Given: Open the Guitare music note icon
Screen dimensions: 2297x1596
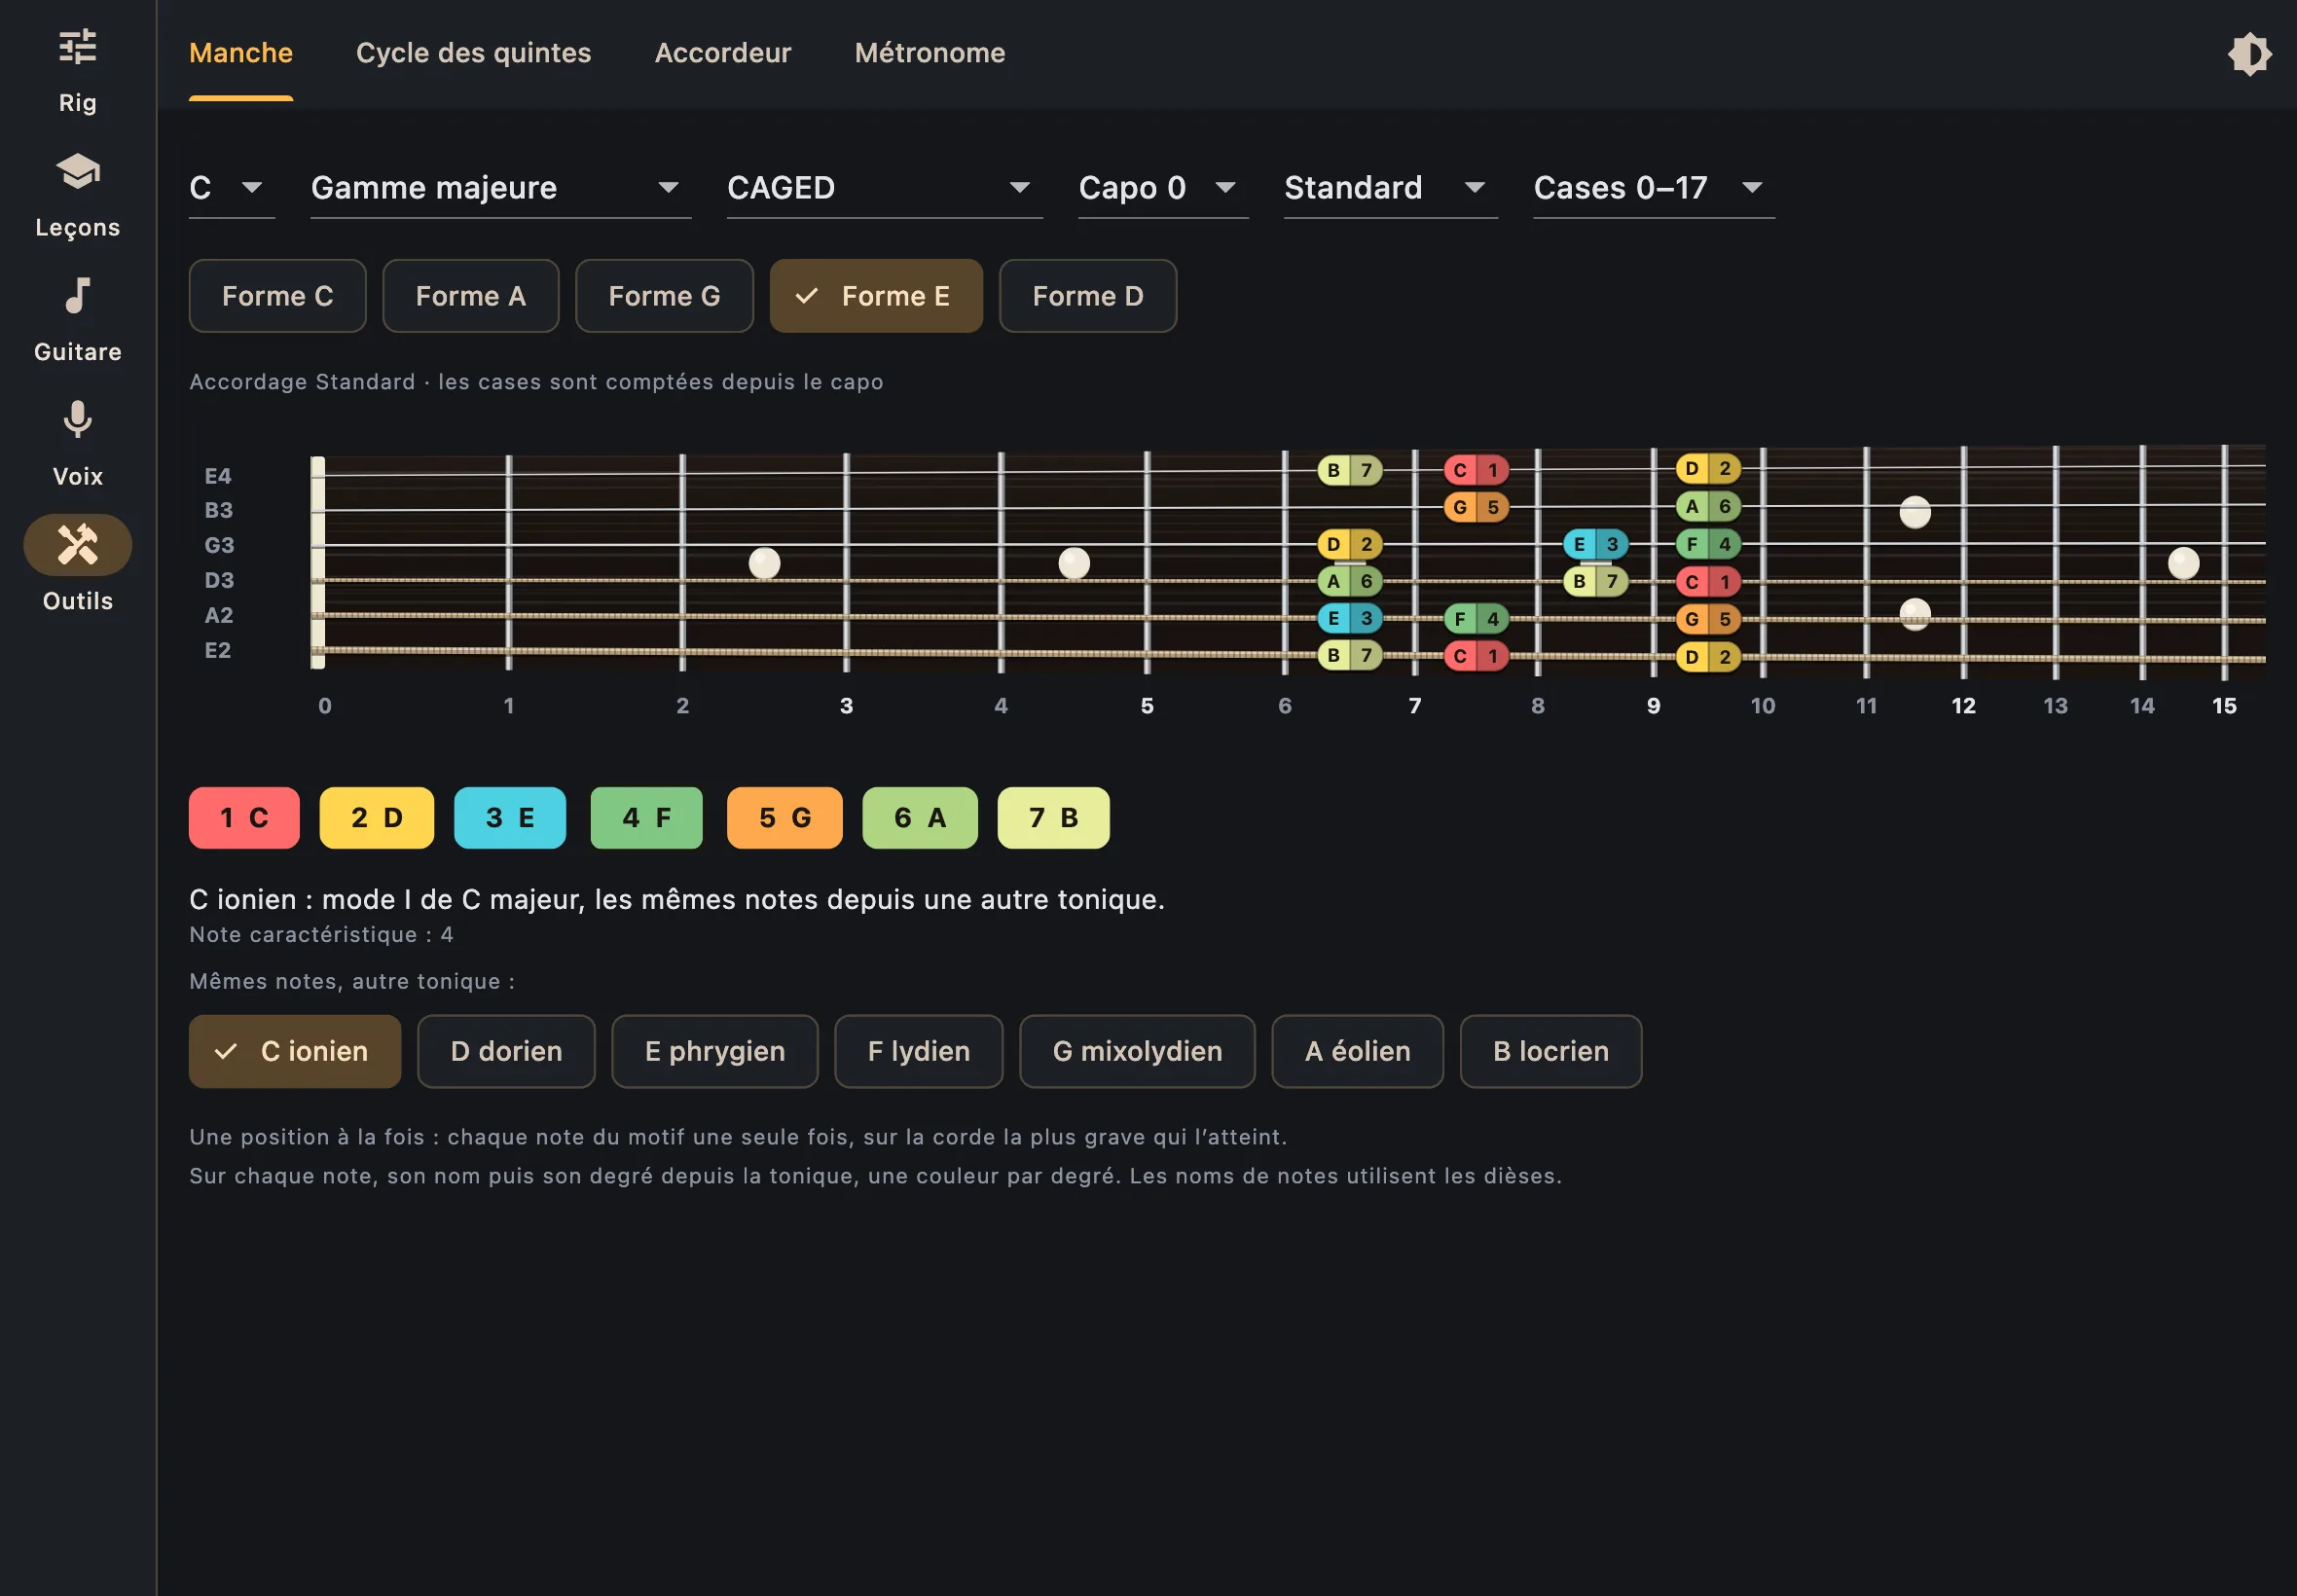Looking at the screenshot, I should pos(77,296).
